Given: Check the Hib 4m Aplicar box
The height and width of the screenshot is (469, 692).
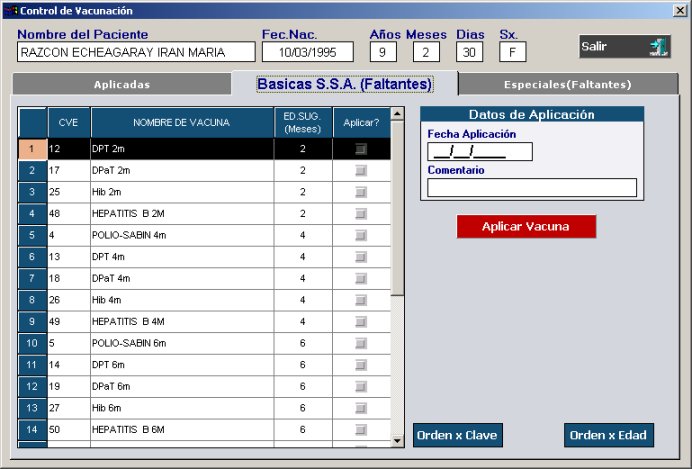Looking at the screenshot, I should (361, 300).
